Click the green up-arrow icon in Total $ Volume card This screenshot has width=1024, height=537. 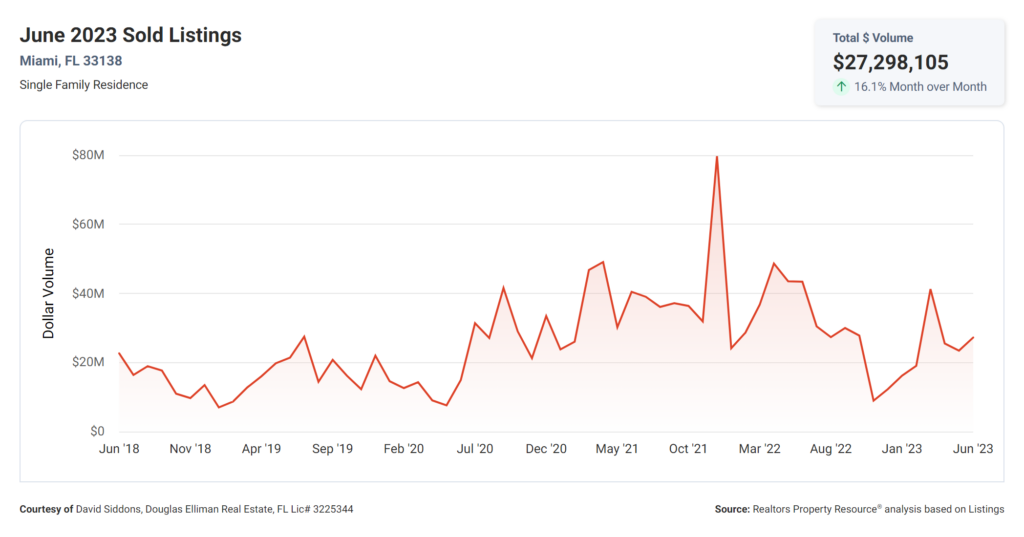coord(841,86)
